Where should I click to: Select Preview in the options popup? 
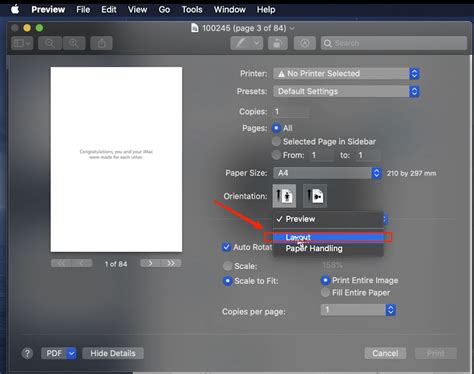(328, 219)
